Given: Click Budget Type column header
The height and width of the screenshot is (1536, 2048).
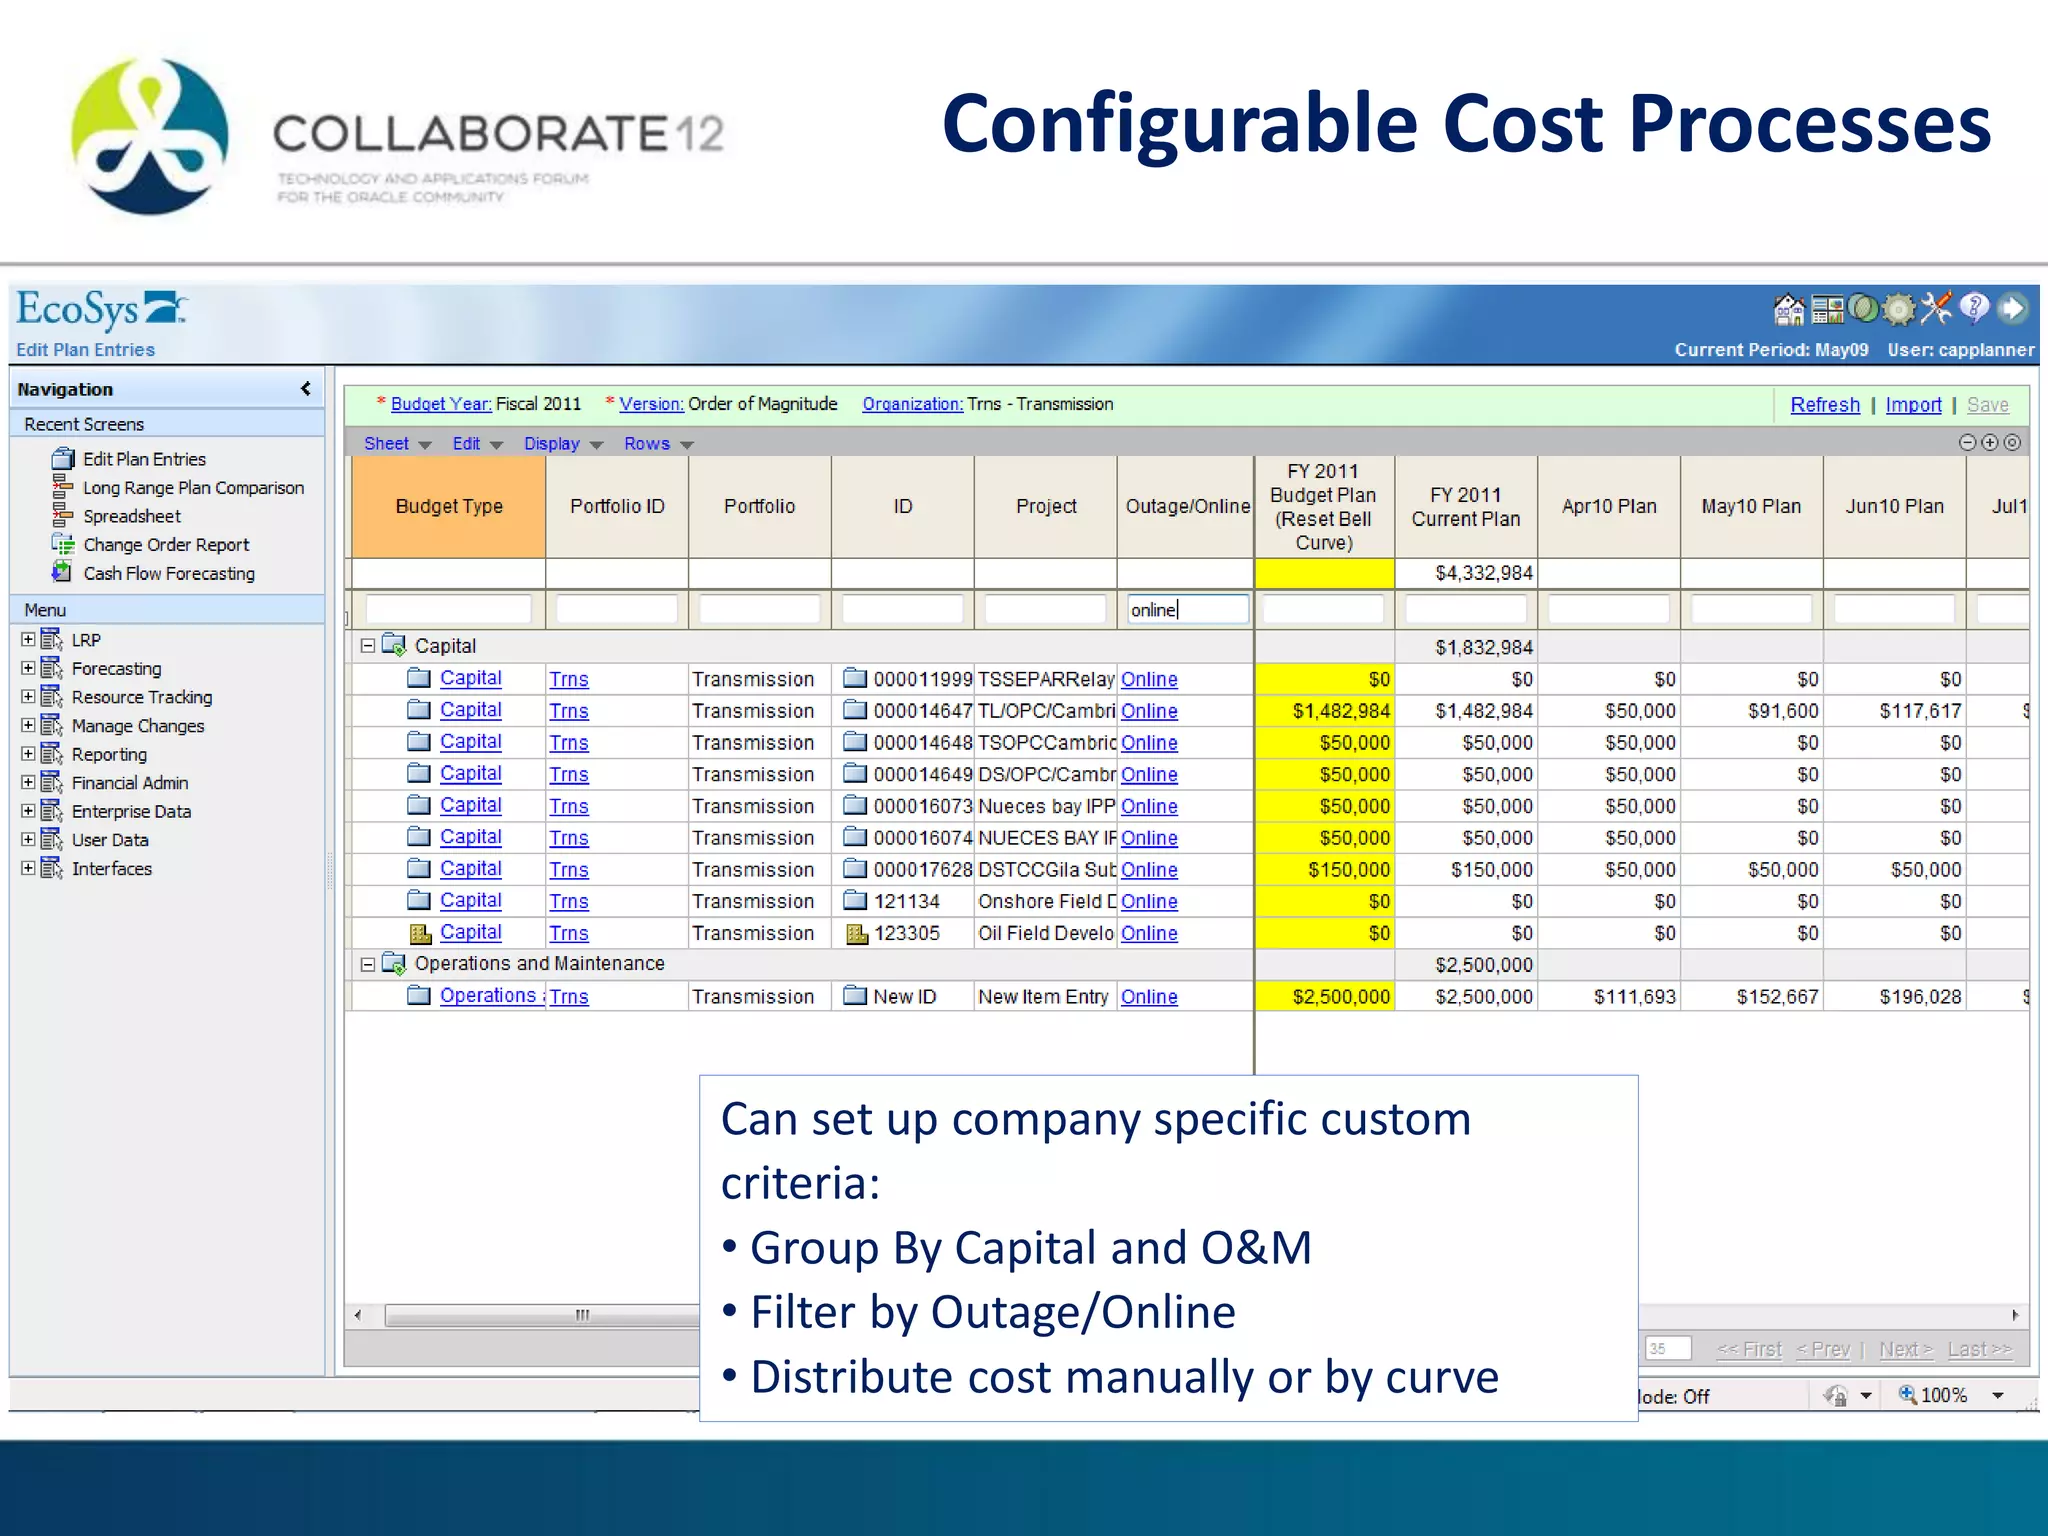Looking at the screenshot, I should [x=448, y=506].
